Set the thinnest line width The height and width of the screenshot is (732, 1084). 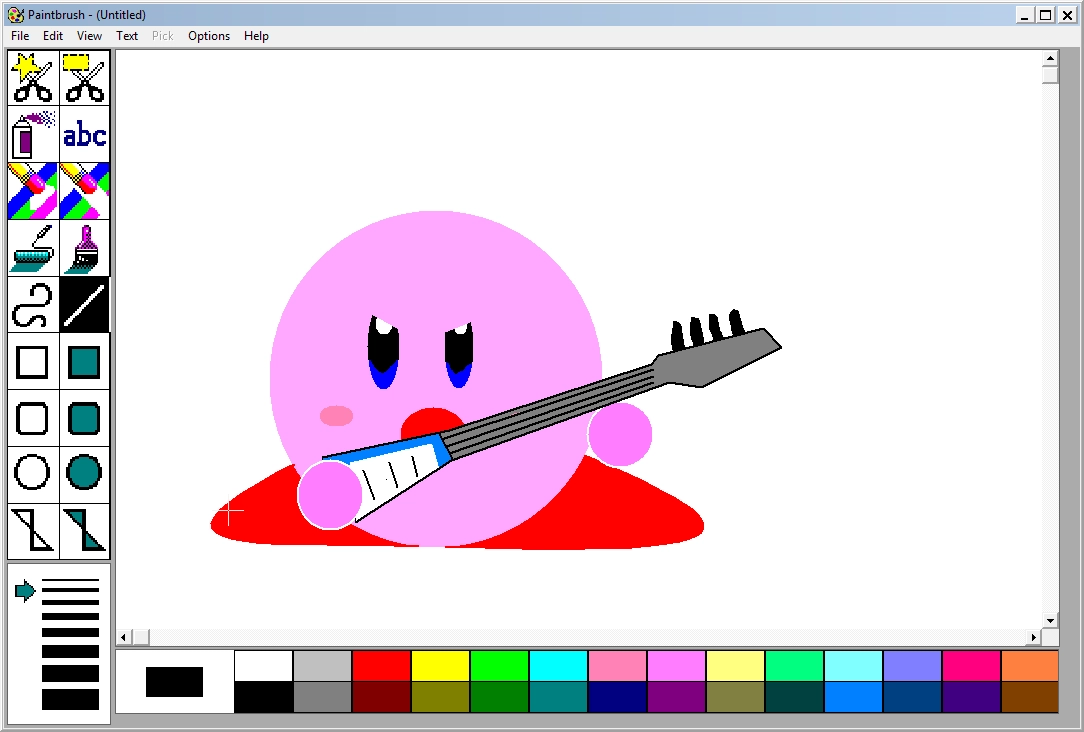pos(71,581)
